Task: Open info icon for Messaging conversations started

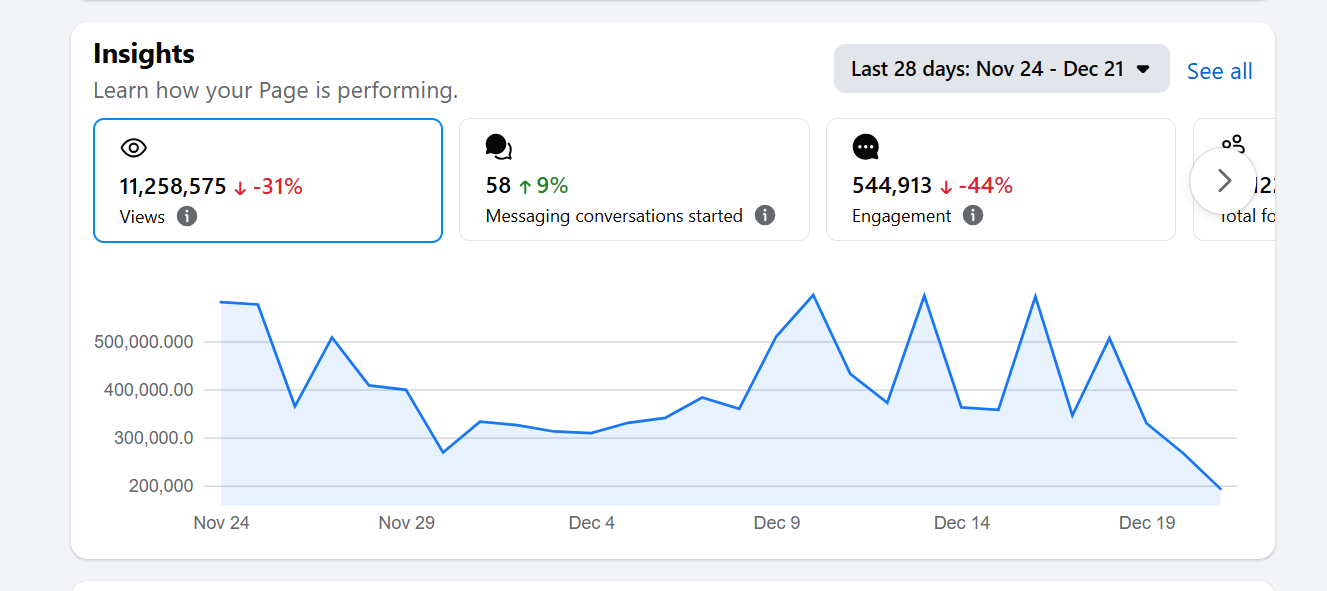Action: pos(765,216)
